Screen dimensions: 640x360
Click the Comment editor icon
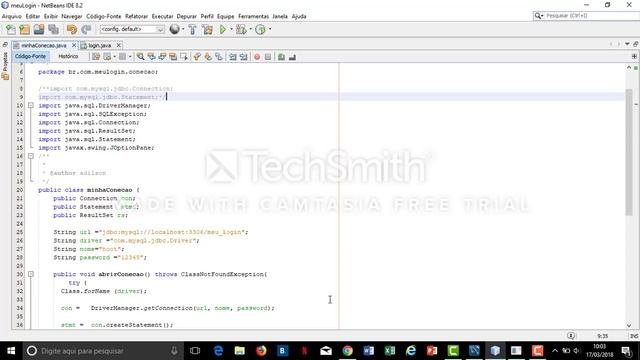click(x=281, y=57)
